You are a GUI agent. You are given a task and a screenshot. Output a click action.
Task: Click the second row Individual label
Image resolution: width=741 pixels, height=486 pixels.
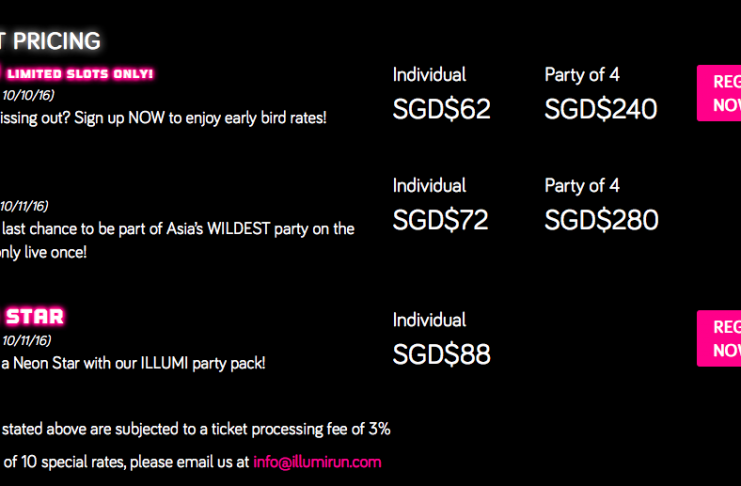429,185
